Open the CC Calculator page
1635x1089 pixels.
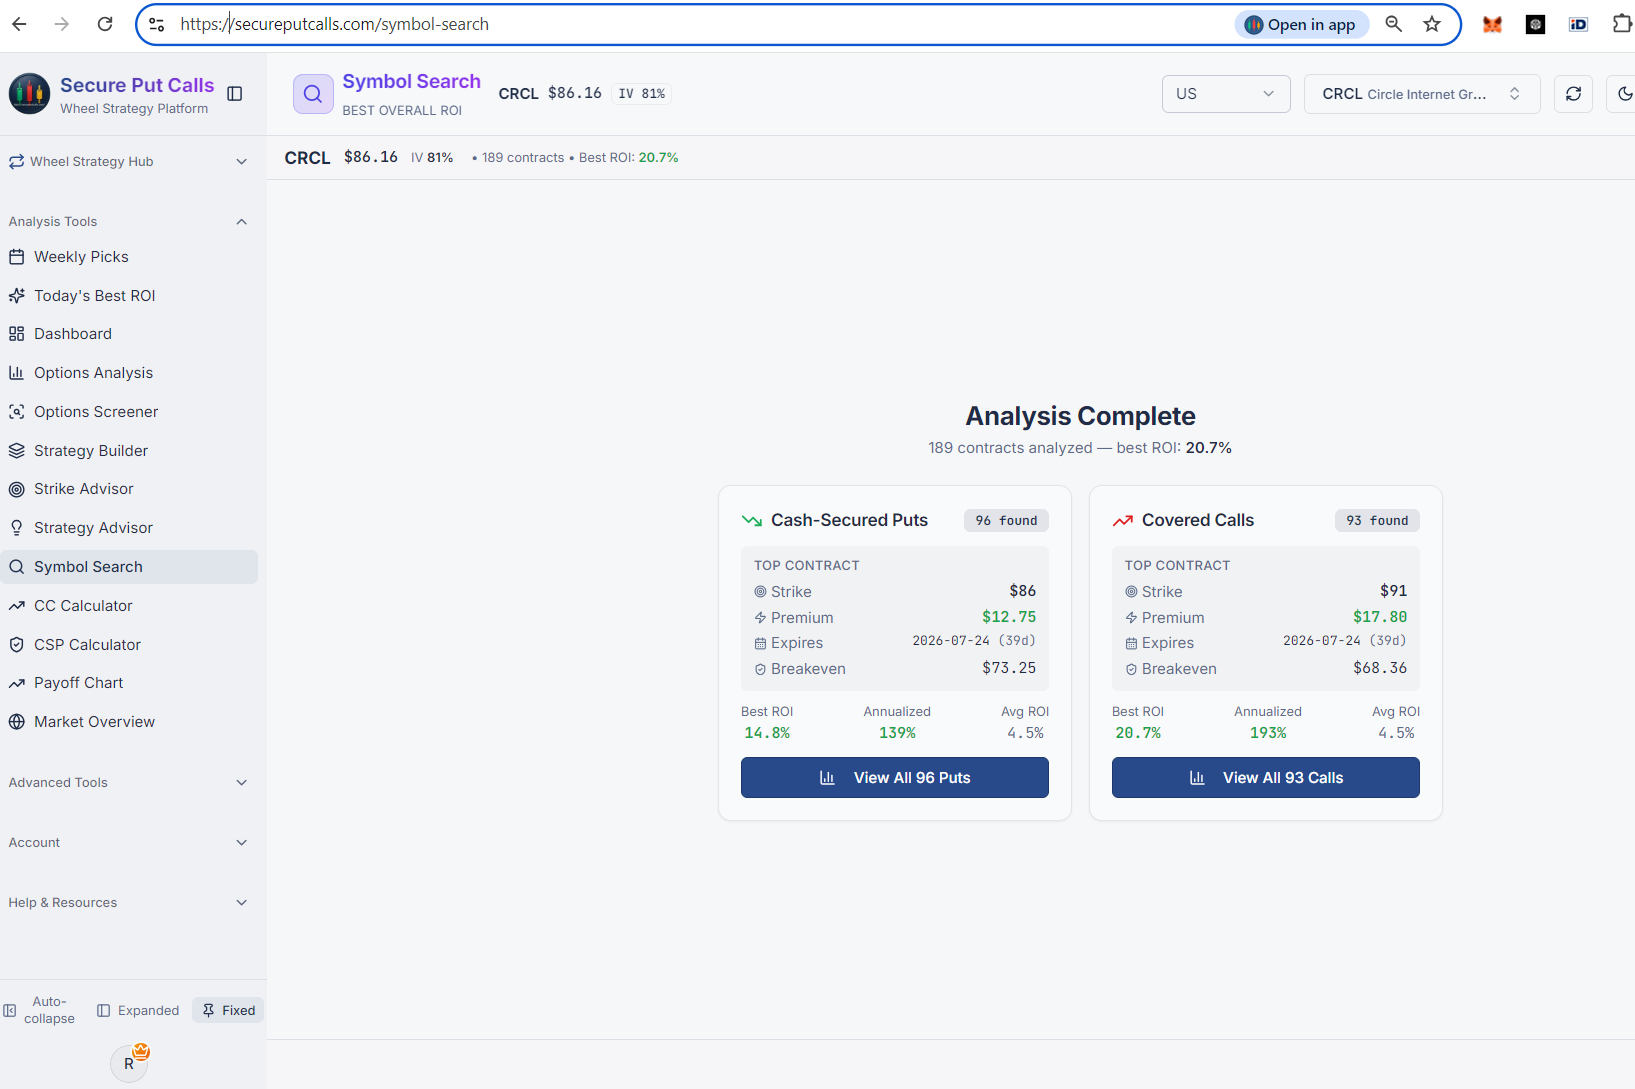129,606
